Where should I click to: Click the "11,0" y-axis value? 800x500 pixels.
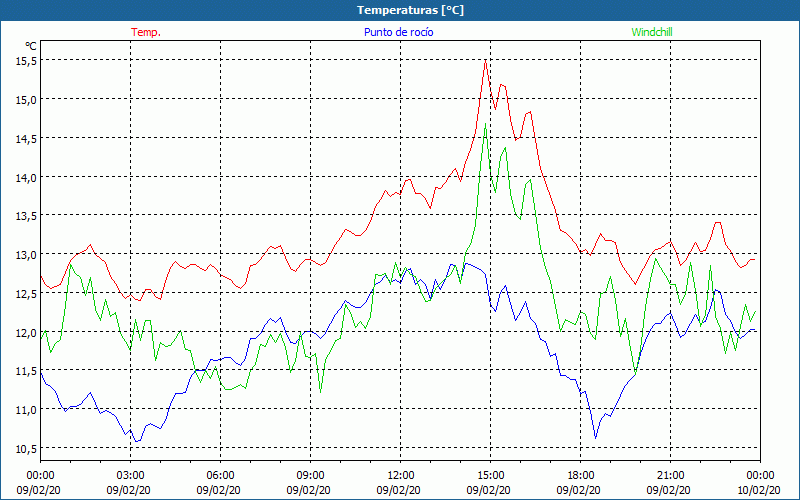(x=26, y=410)
